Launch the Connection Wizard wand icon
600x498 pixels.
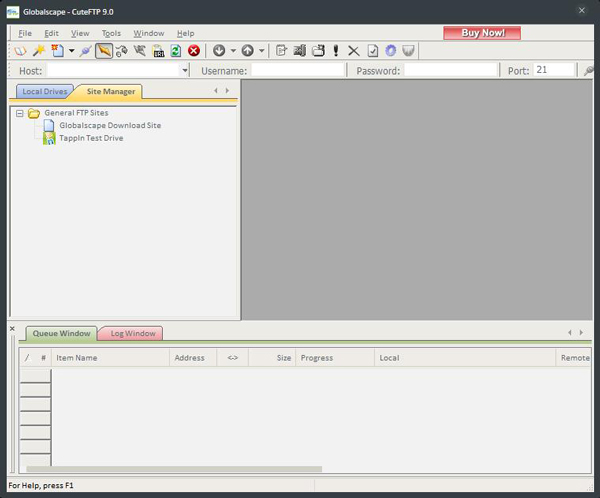point(39,51)
